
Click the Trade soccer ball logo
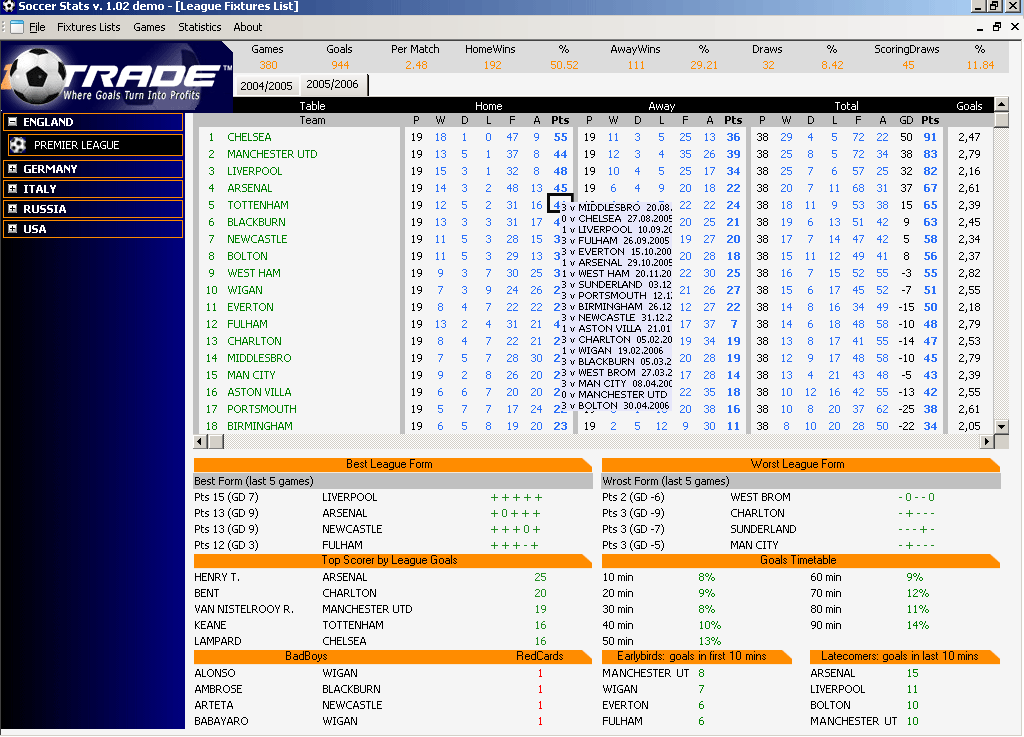[38, 74]
